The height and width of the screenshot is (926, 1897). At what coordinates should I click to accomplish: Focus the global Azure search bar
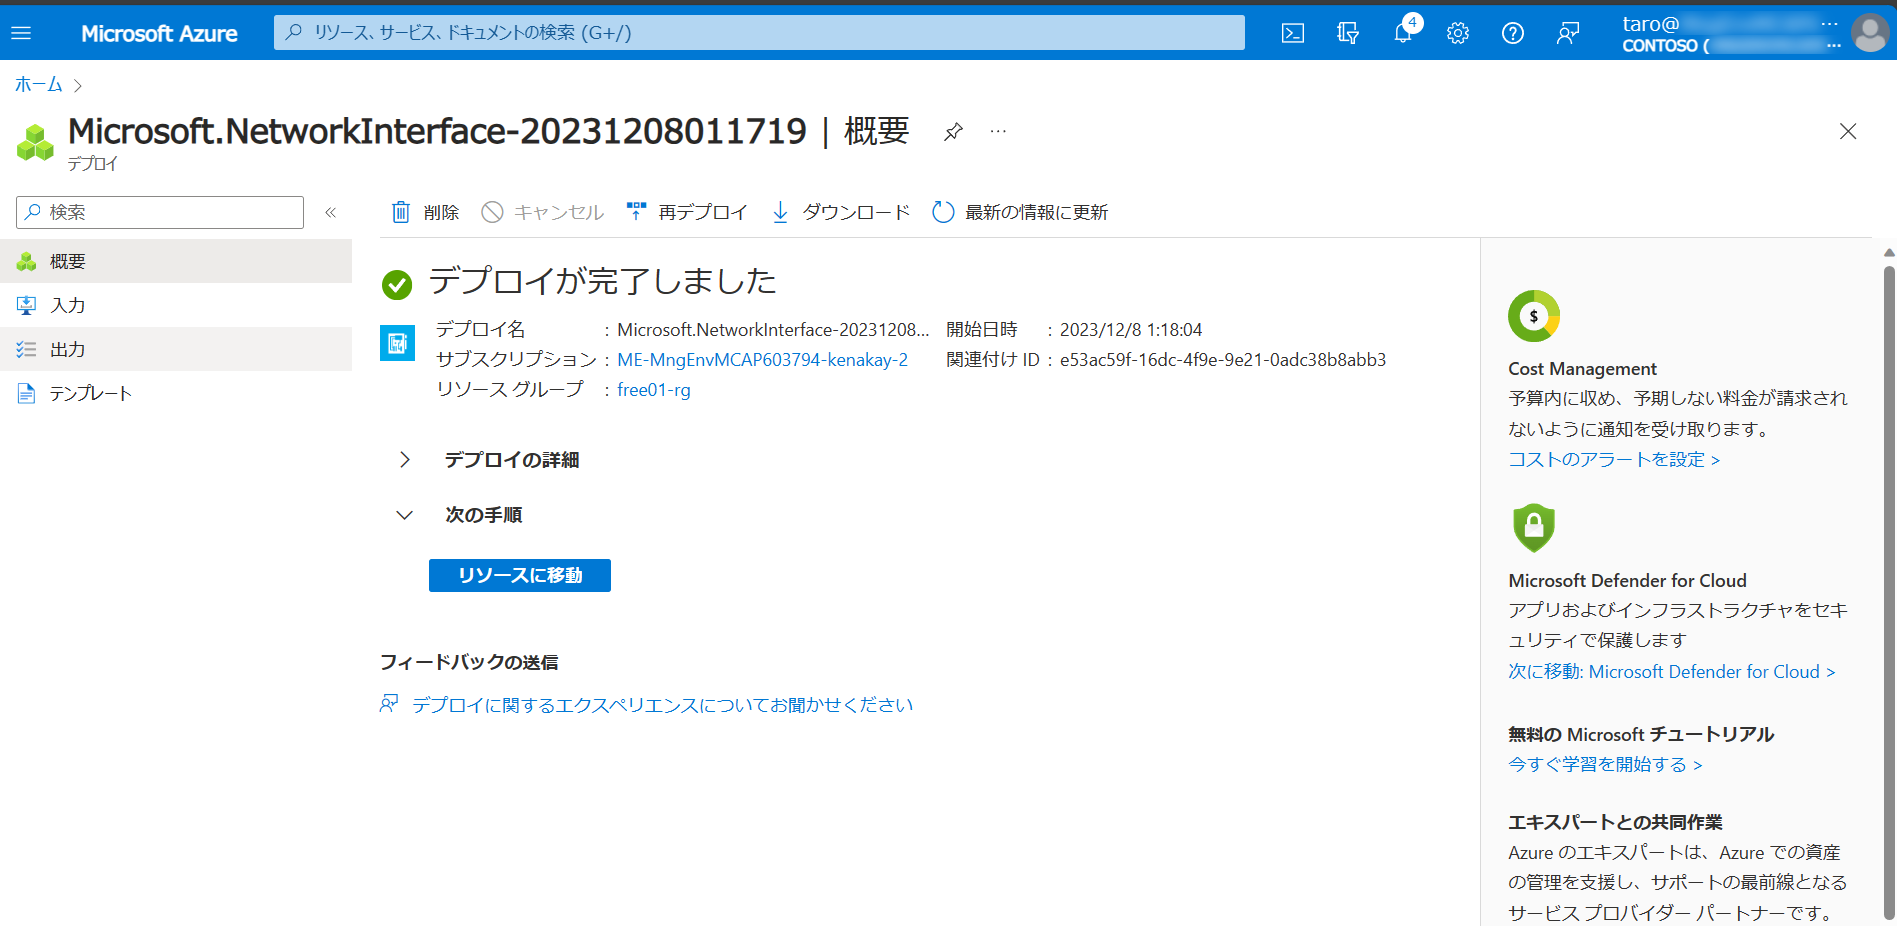(759, 32)
